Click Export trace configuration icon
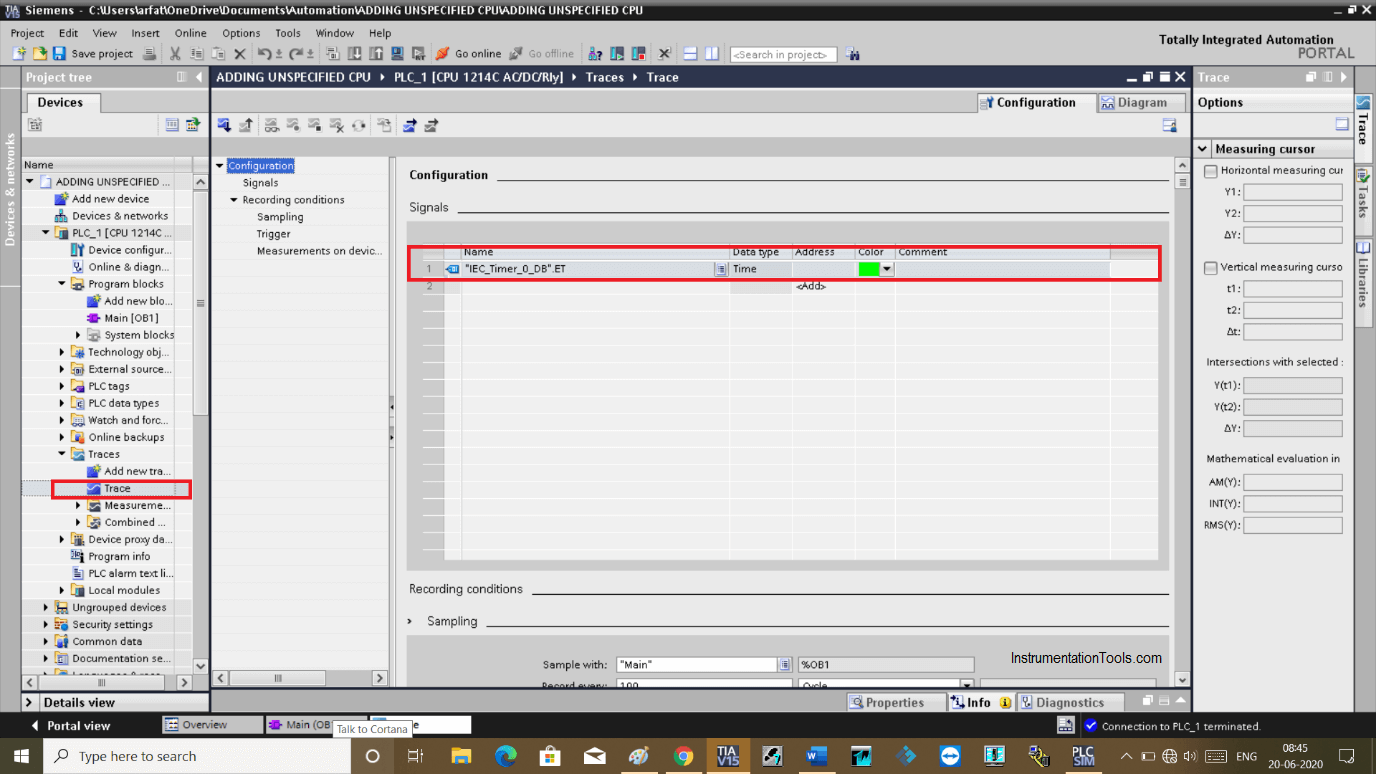Screen dimensions: 1376x774 tap(409, 125)
